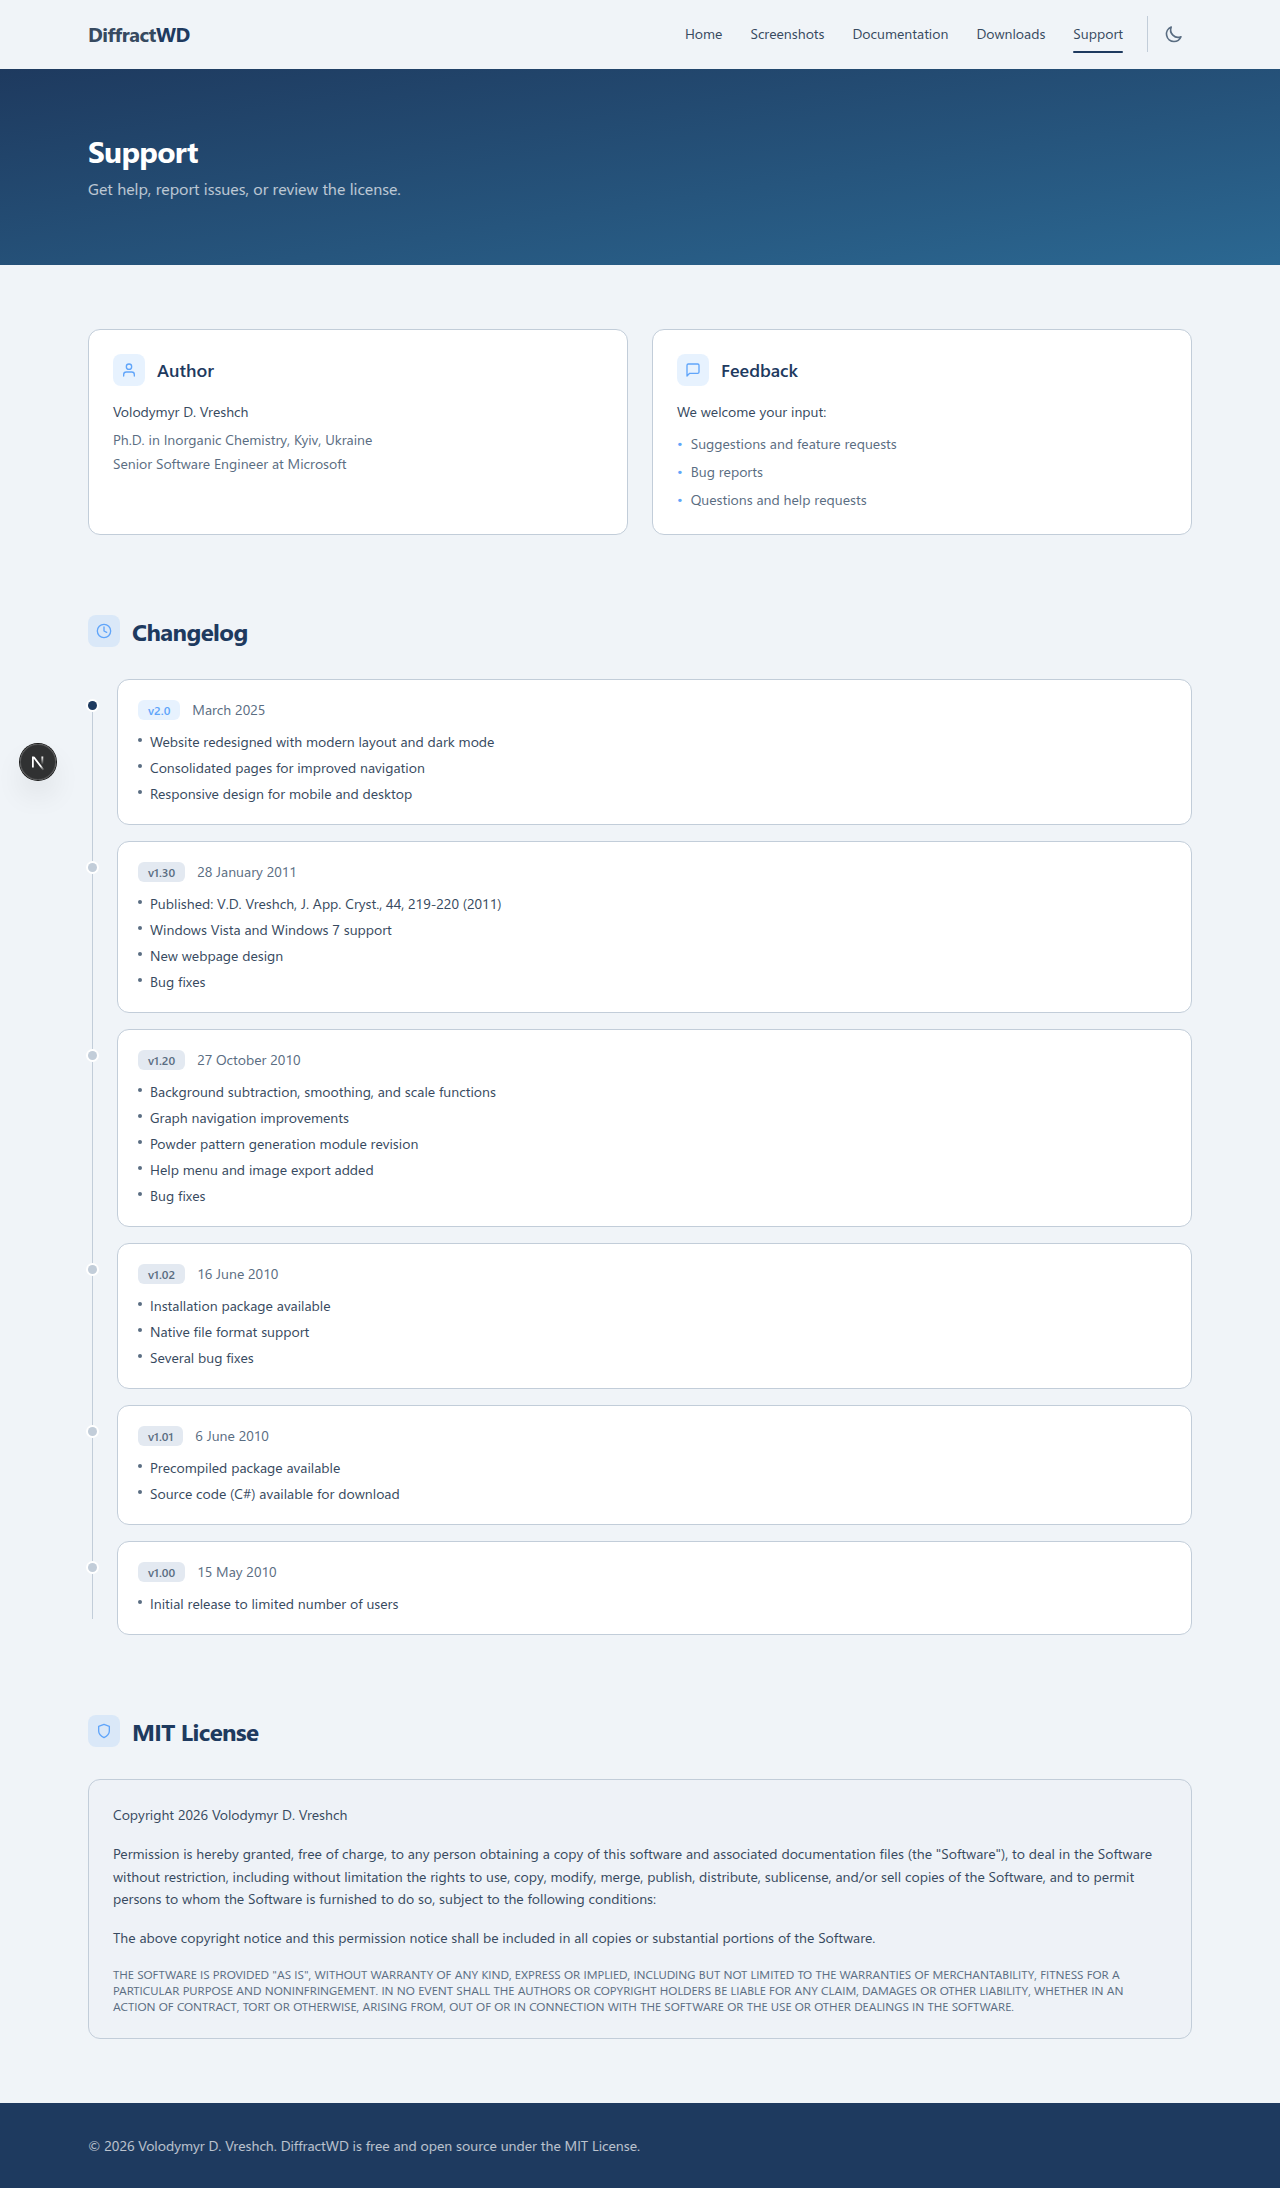This screenshot has height=2188, width=1280.
Task: Go to the DiffractWD logo home link
Action: pyautogui.click(x=139, y=35)
